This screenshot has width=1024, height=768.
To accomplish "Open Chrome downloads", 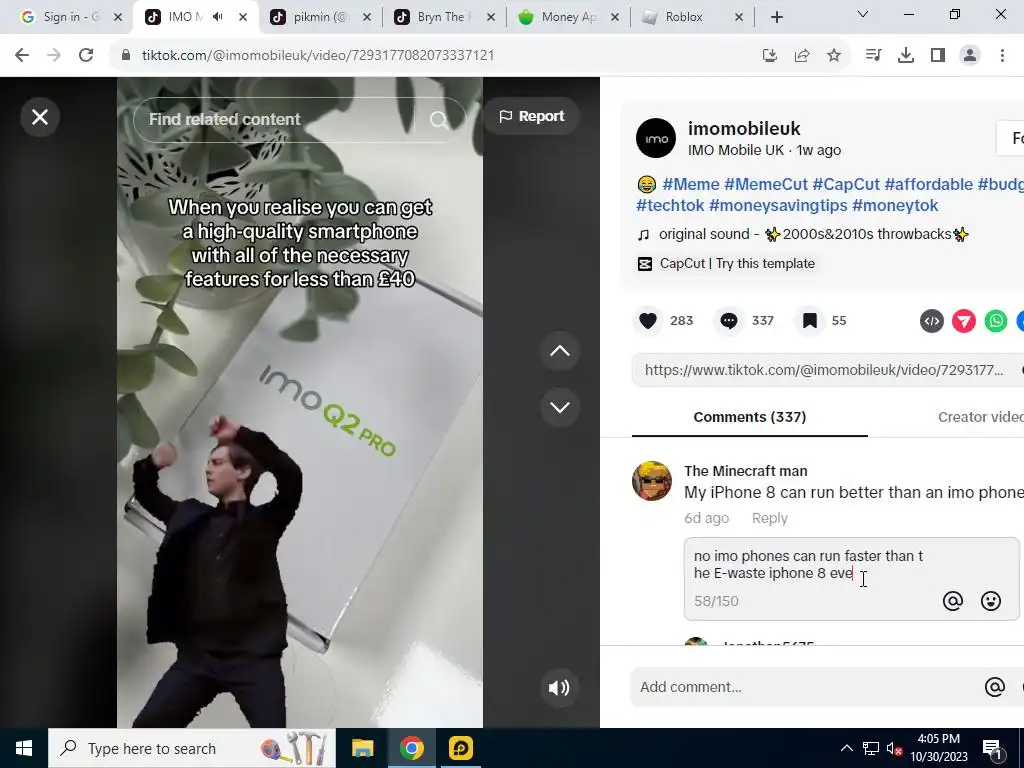I will click(906, 56).
